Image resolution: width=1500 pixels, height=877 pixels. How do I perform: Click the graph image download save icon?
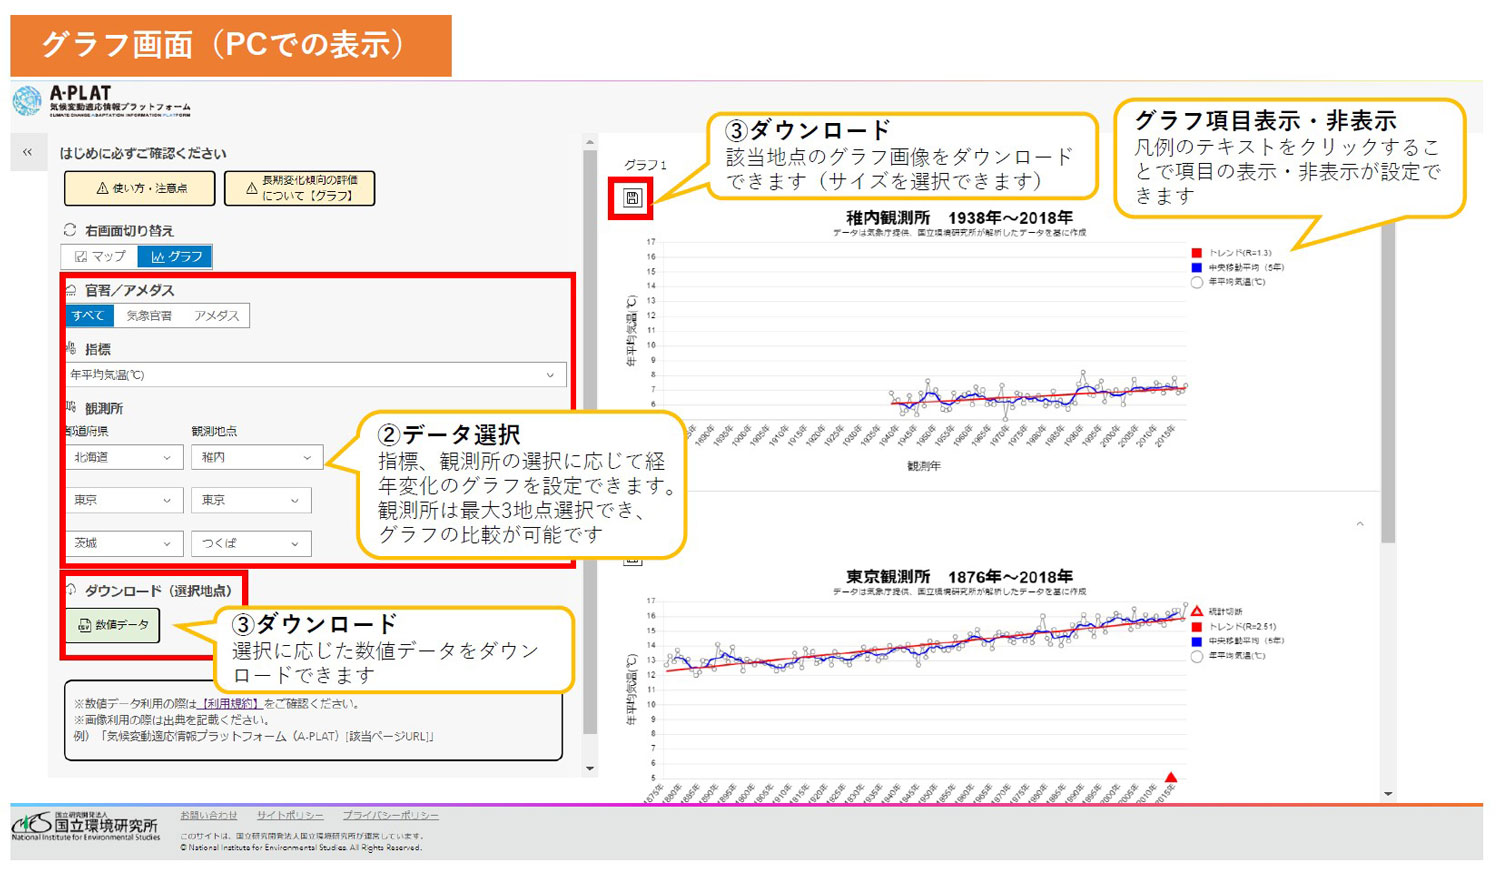[632, 198]
